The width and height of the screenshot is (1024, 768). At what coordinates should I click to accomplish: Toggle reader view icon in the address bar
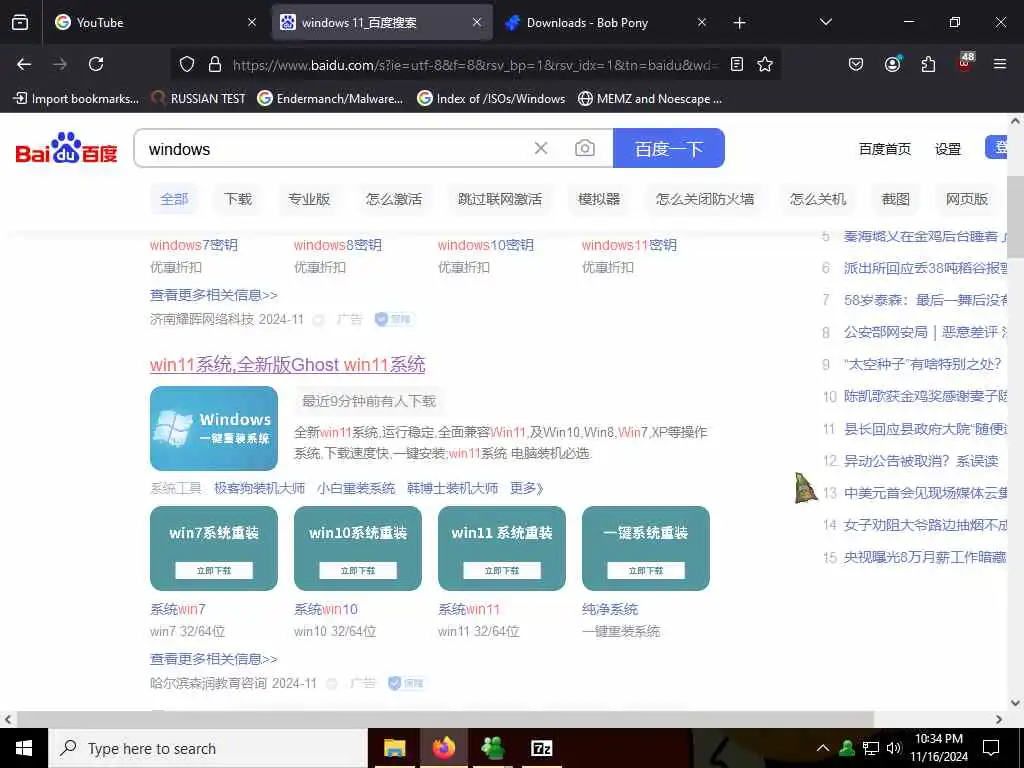(737, 64)
